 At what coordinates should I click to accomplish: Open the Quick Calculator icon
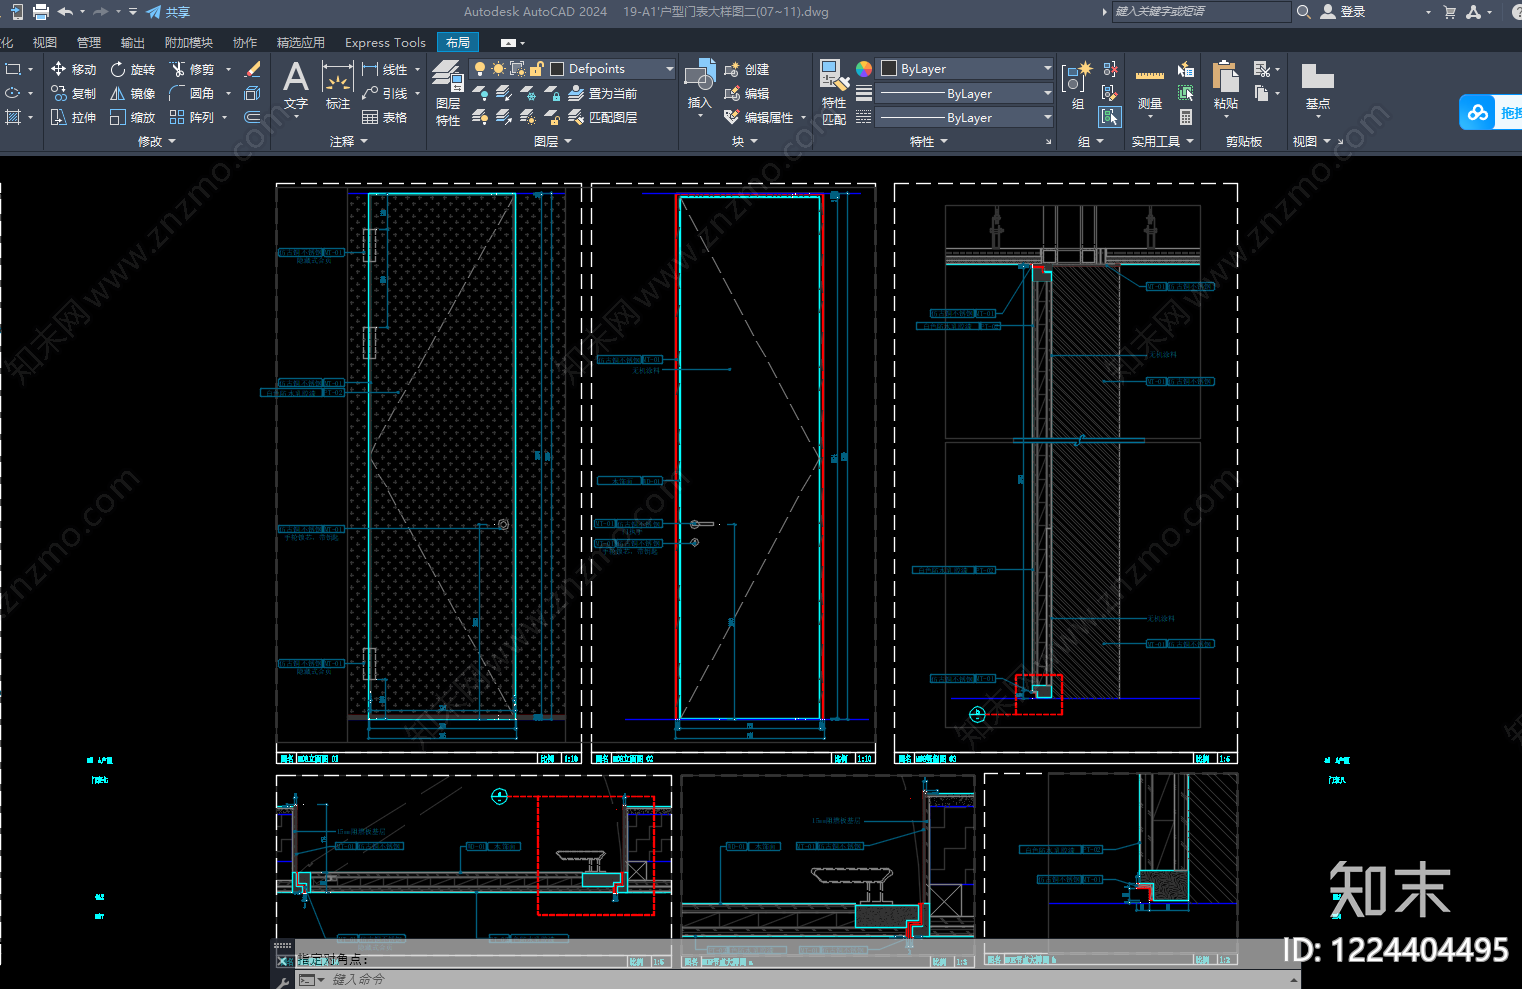(x=1186, y=117)
